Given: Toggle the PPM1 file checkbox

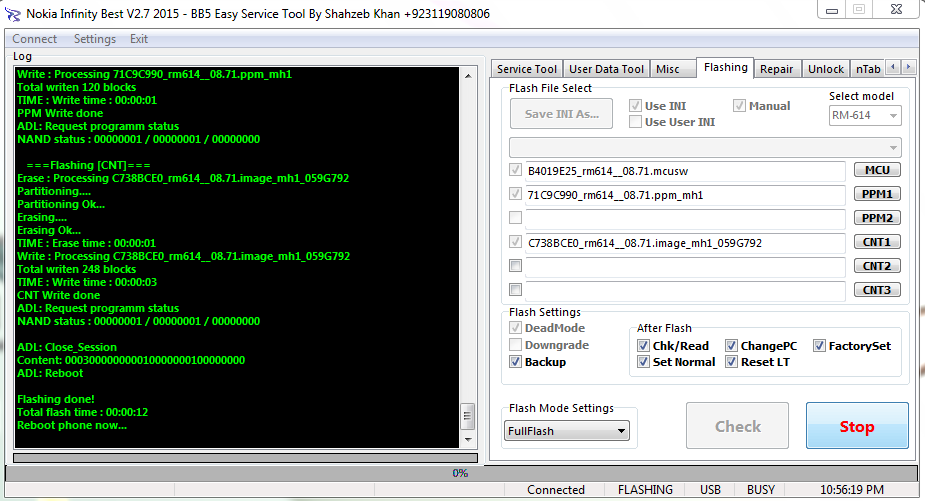Looking at the screenshot, I should coord(516,194).
